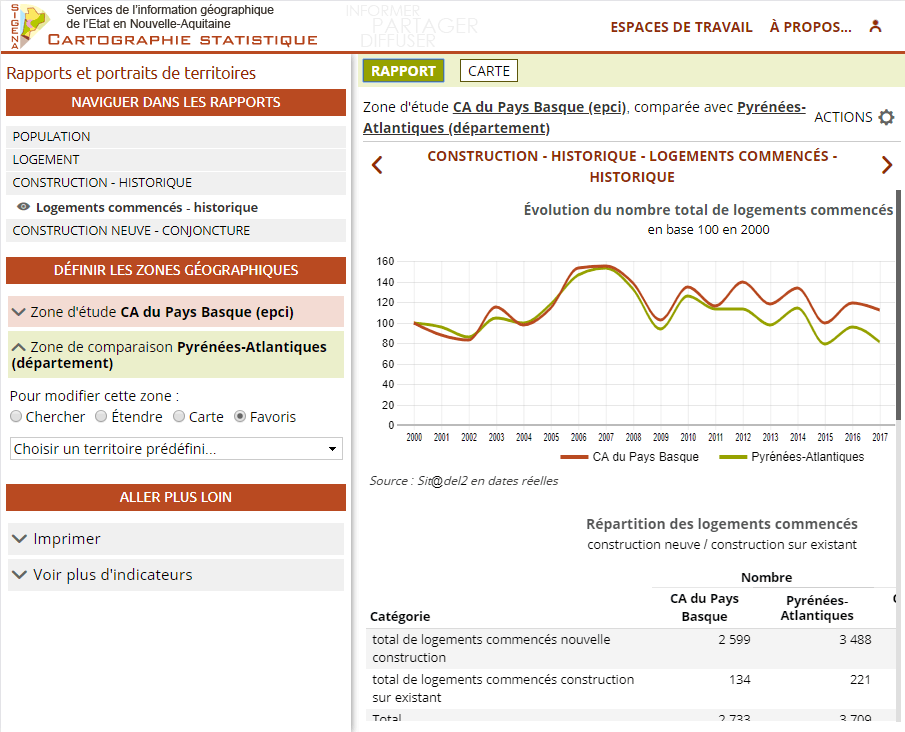Click 'total de logements commencés construction sur existant' row
Image resolution: width=905 pixels, height=732 pixels.
click(x=630, y=688)
